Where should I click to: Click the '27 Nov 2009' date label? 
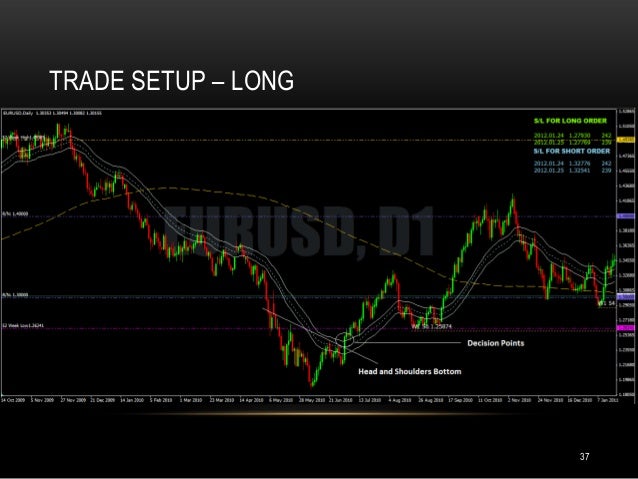73,400
